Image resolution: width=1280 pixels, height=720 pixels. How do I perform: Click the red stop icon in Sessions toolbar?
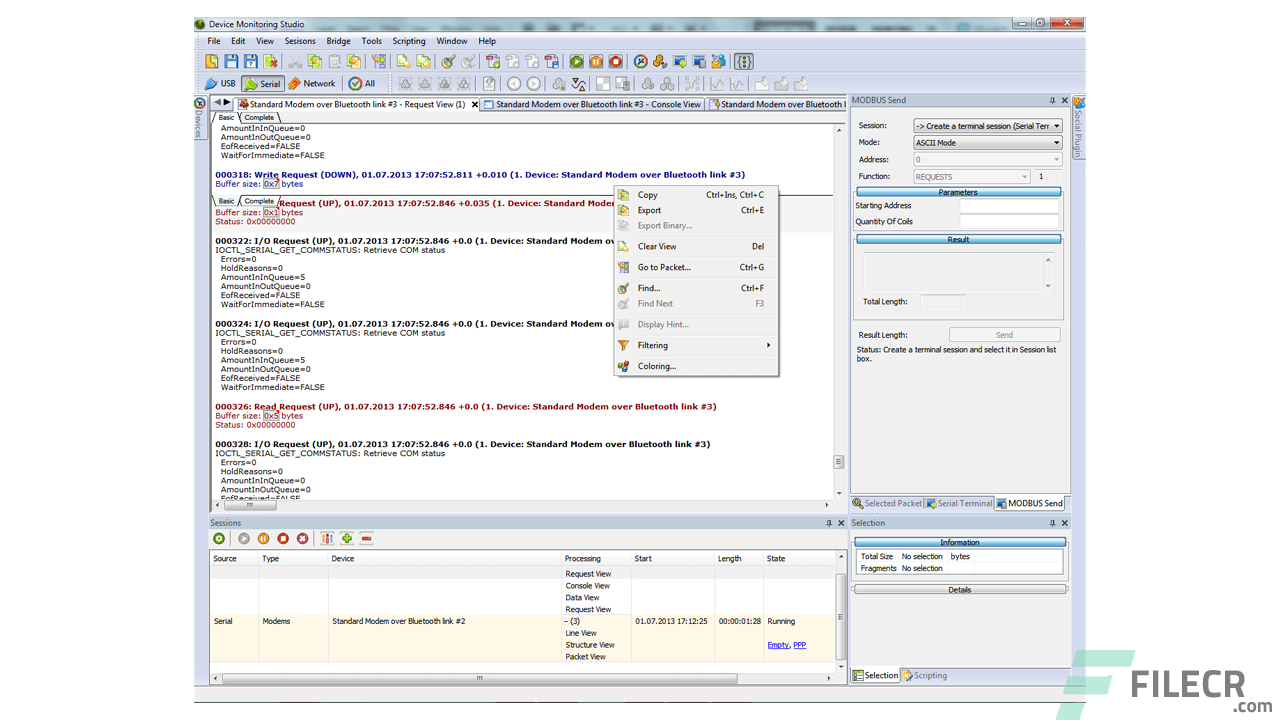(x=283, y=539)
